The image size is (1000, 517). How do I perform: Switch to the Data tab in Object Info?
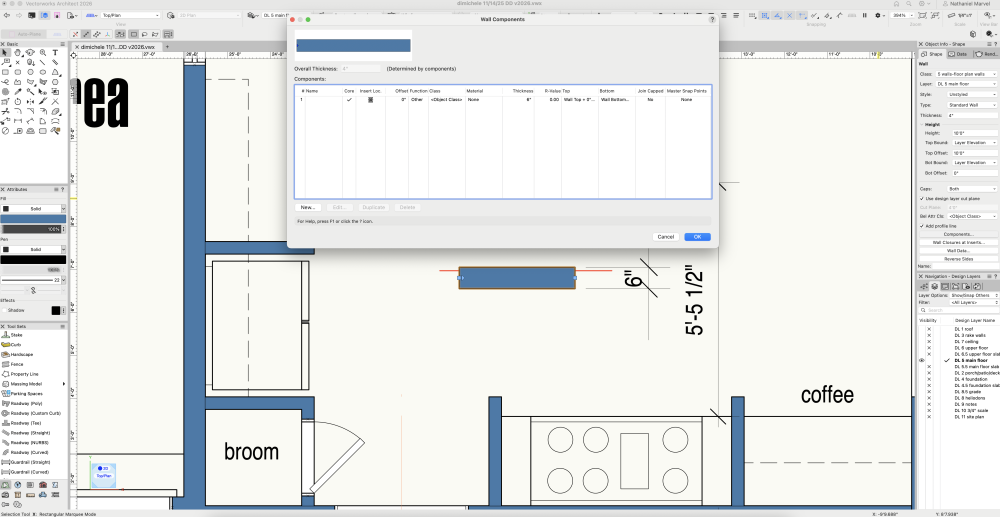958,53
